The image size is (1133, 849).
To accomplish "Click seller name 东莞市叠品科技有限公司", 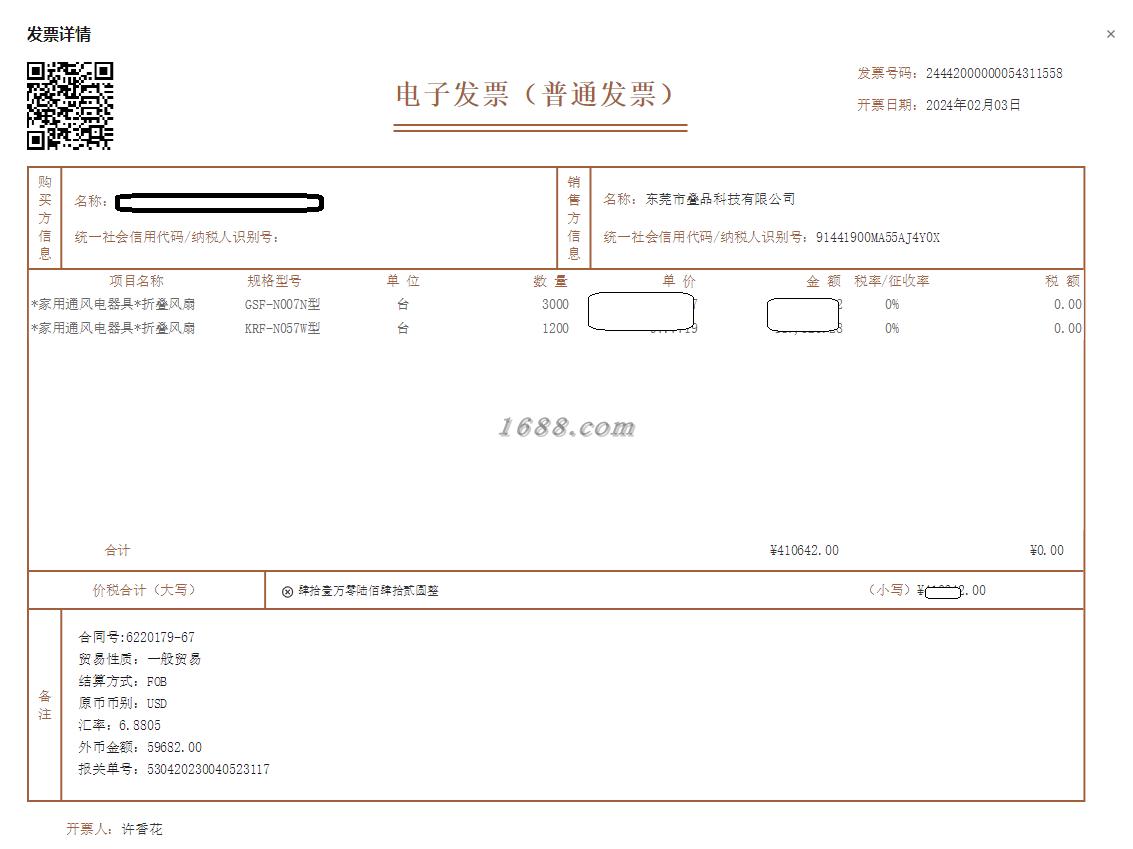I will [720, 199].
